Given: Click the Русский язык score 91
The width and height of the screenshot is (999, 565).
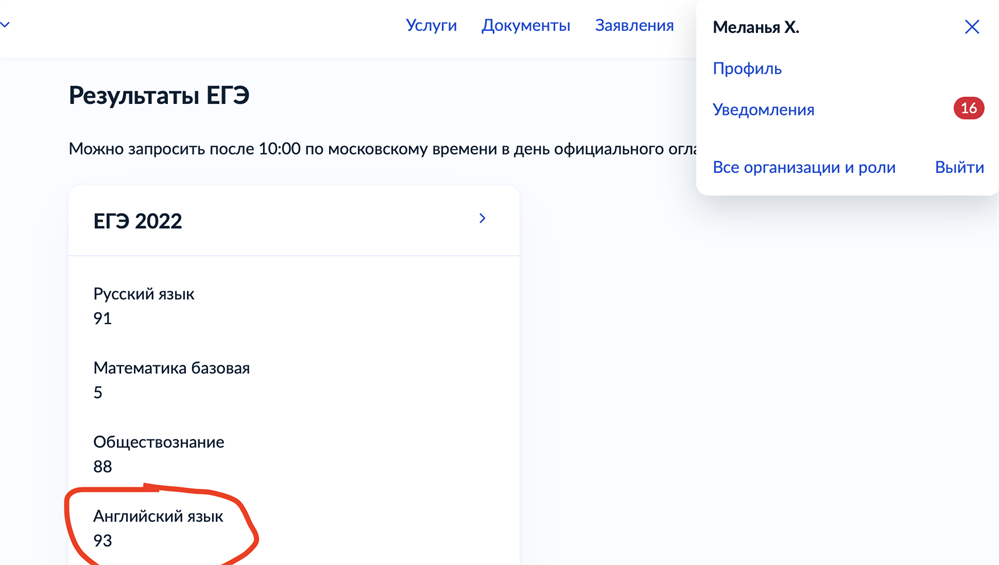Looking at the screenshot, I should point(102,318).
